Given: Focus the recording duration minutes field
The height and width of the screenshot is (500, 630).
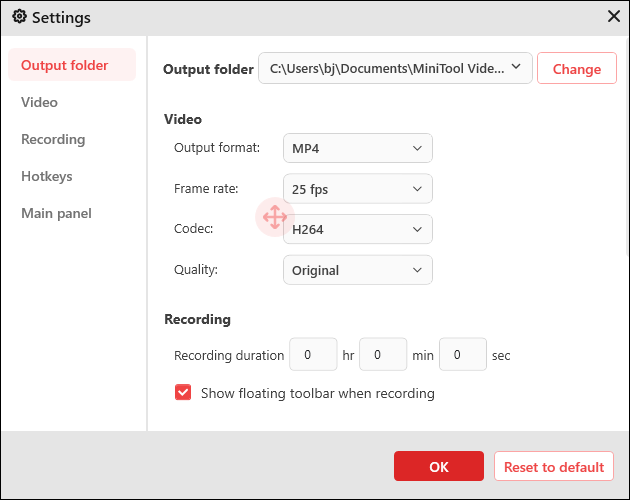Looking at the screenshot, I should tap(383, 355).
